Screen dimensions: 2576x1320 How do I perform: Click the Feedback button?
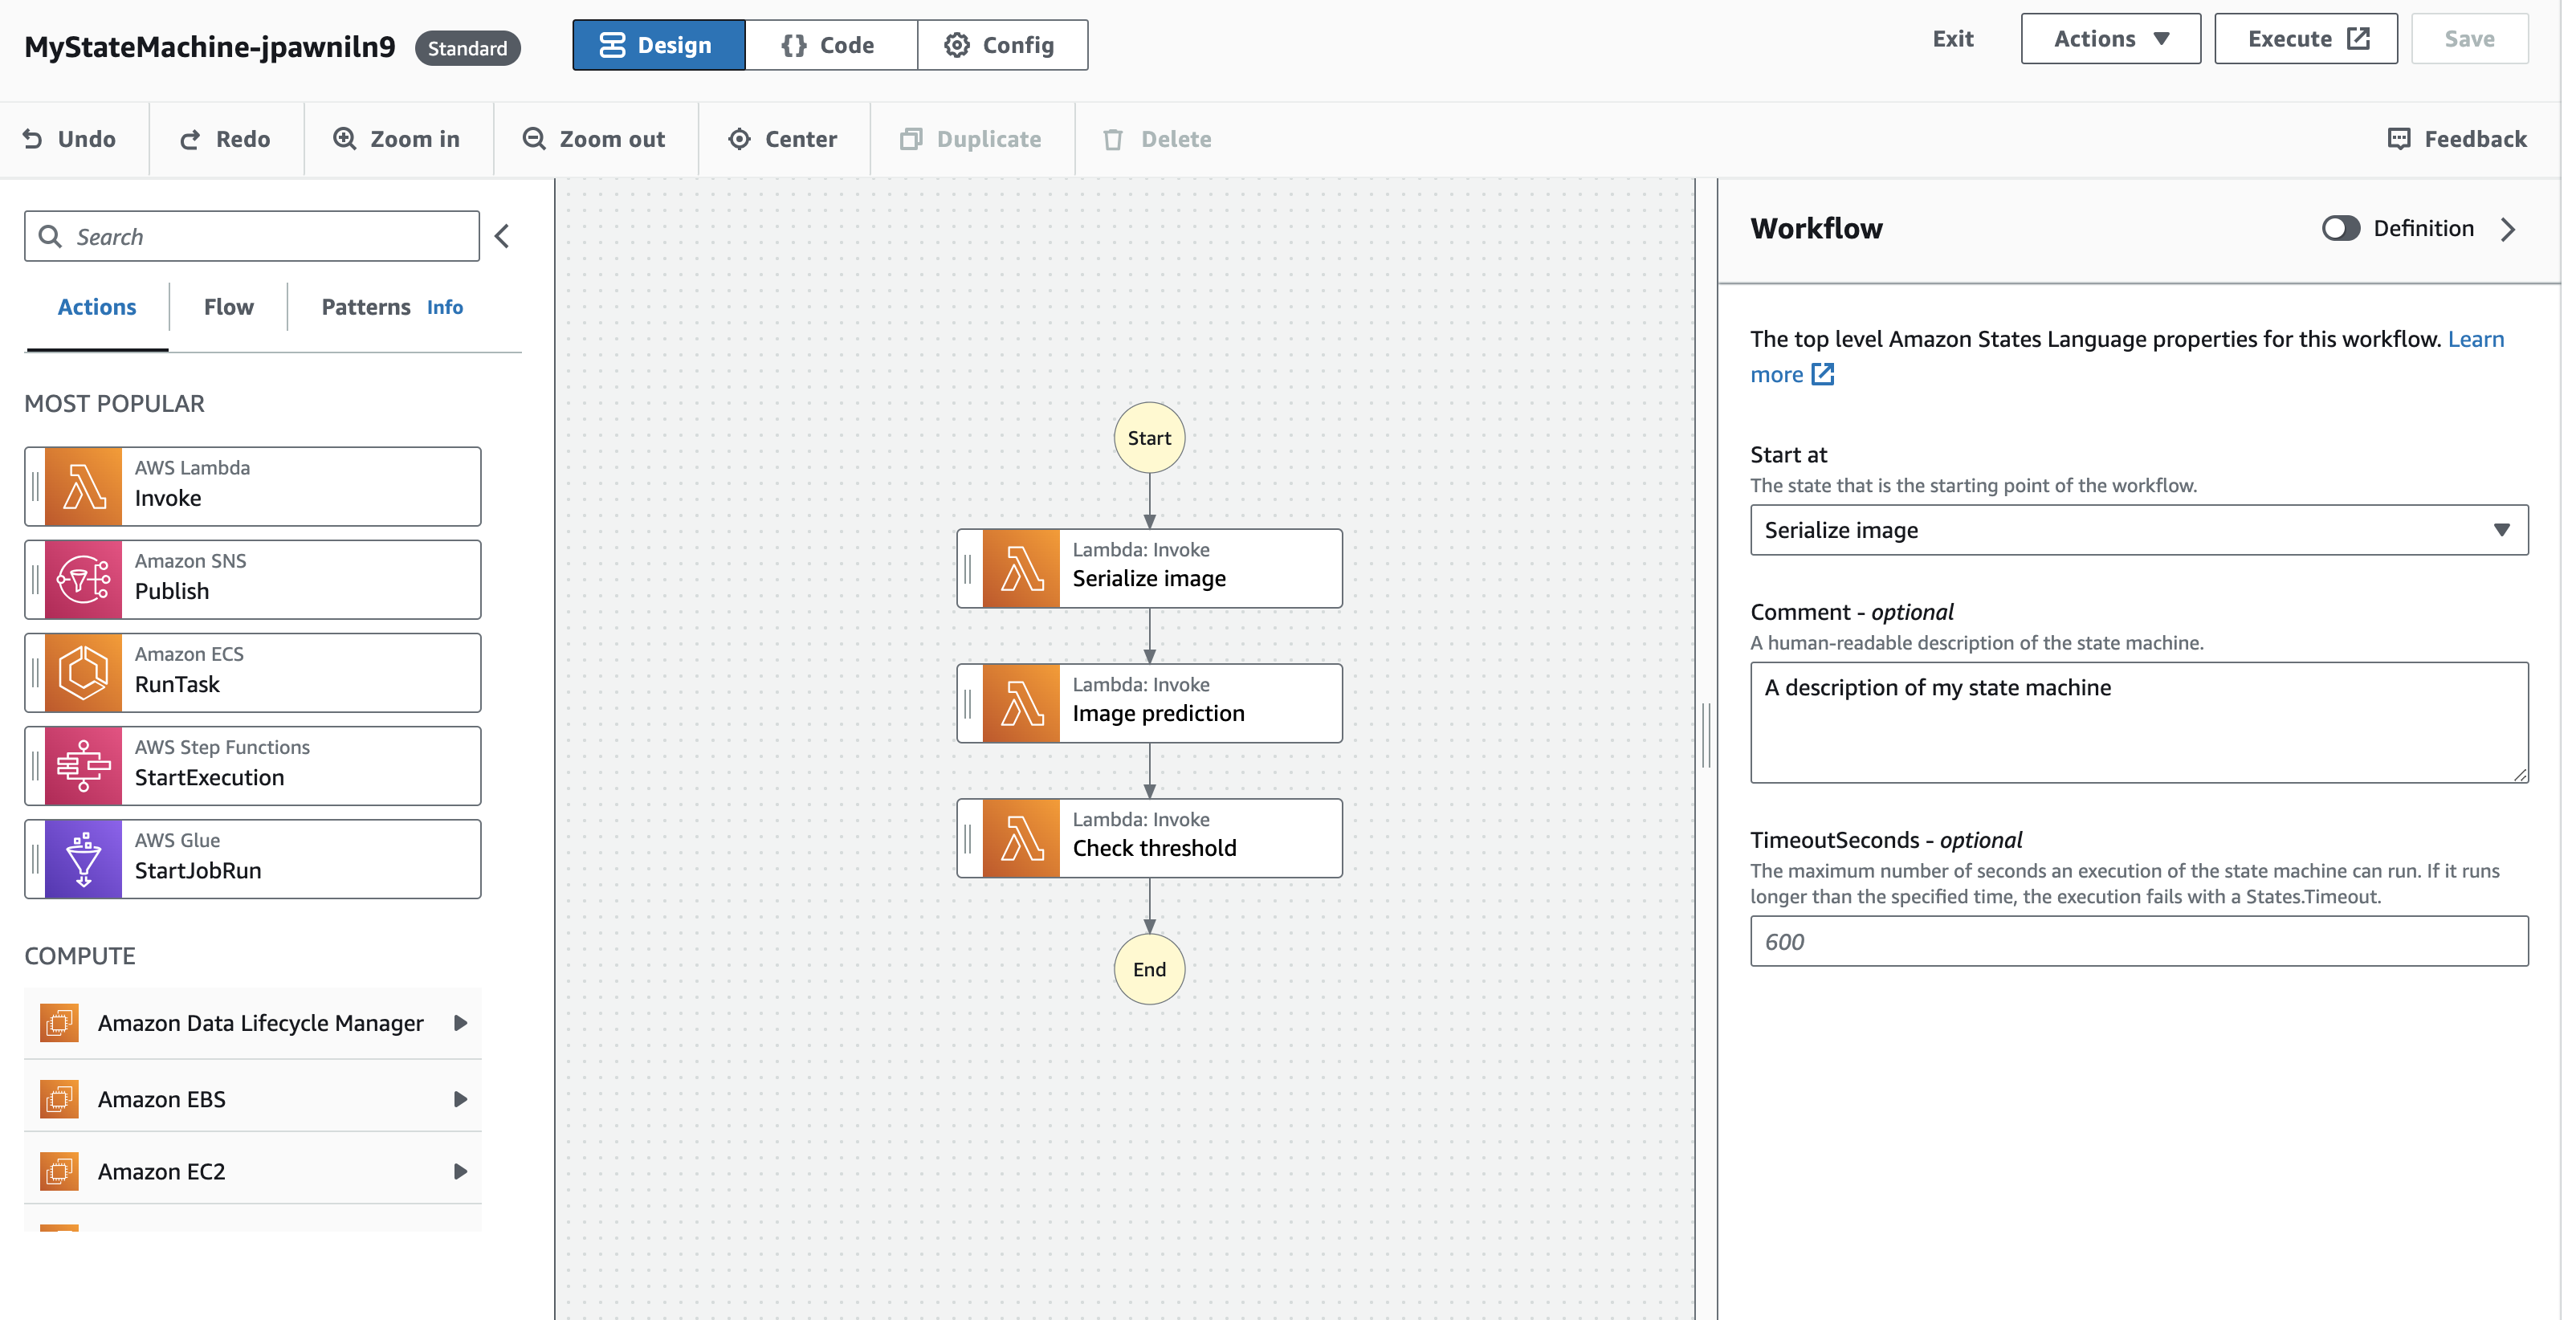point(2456,139)
